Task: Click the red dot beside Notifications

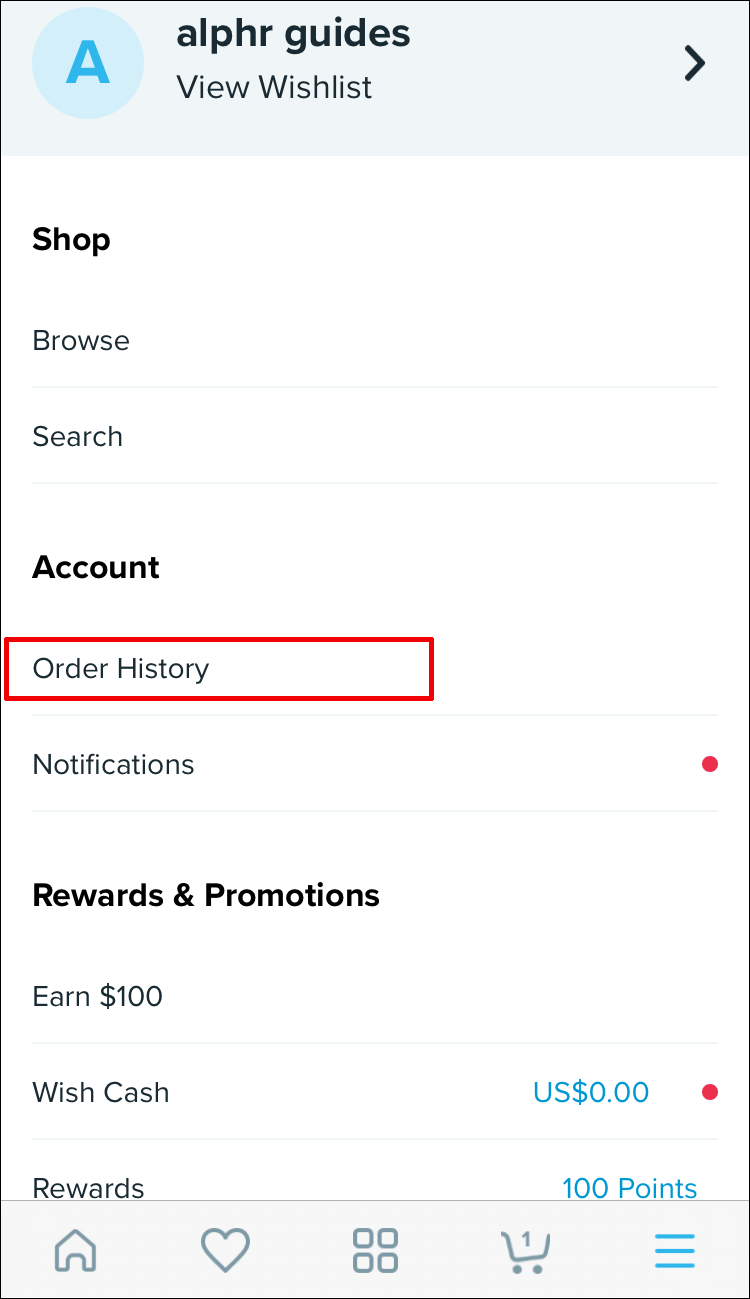Action: click(x=710, y=765)
